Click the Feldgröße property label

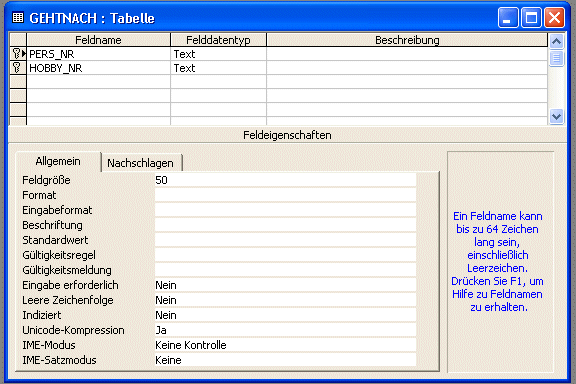click(x=46, y=180)
